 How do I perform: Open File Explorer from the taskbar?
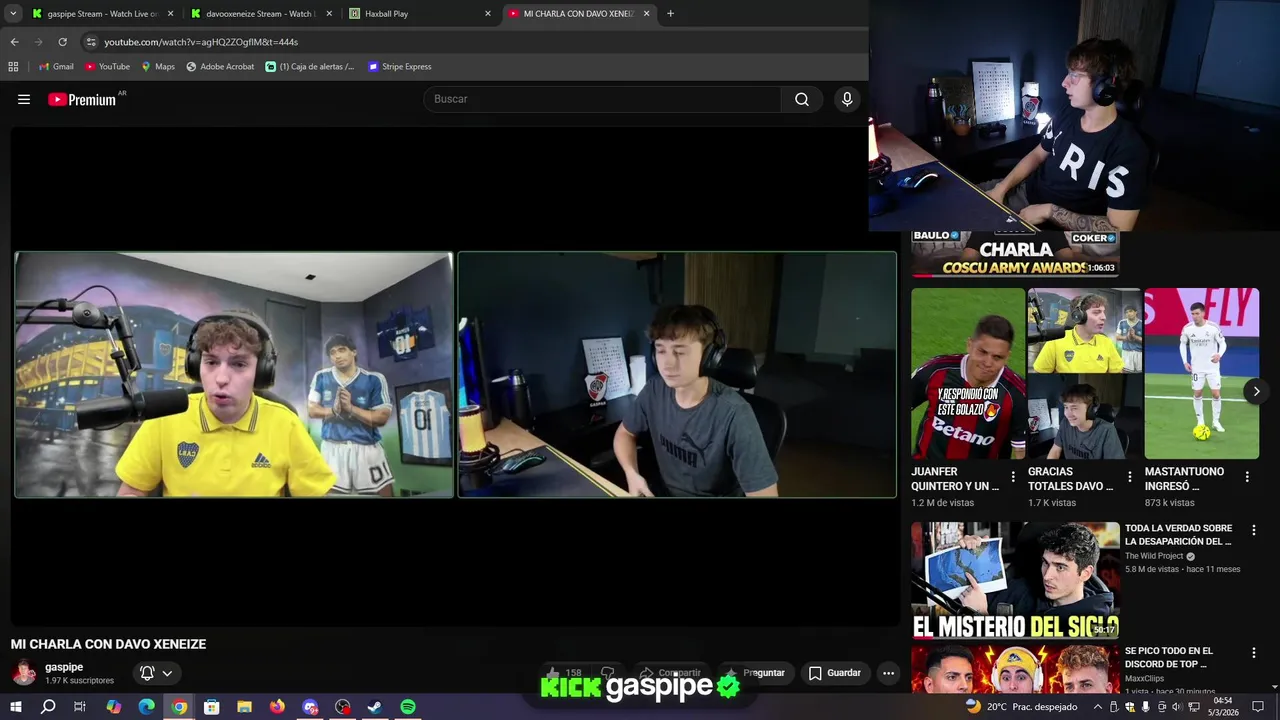(244, 707)
